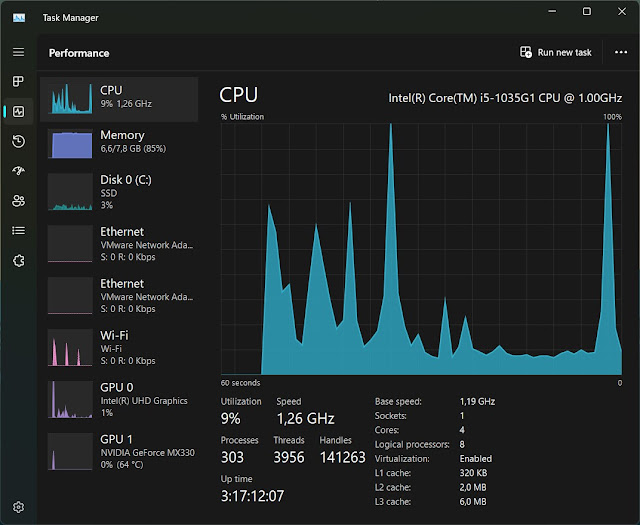Screen dimensions: 640x525
Task: Select the first Ethernet VMware adapter
Action: pos(119,244)
